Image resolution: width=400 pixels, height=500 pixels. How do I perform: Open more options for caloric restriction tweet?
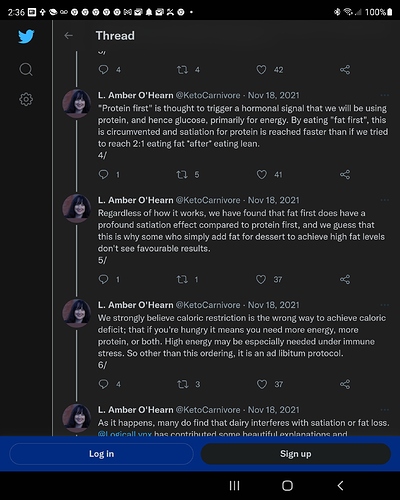(384, 305)
